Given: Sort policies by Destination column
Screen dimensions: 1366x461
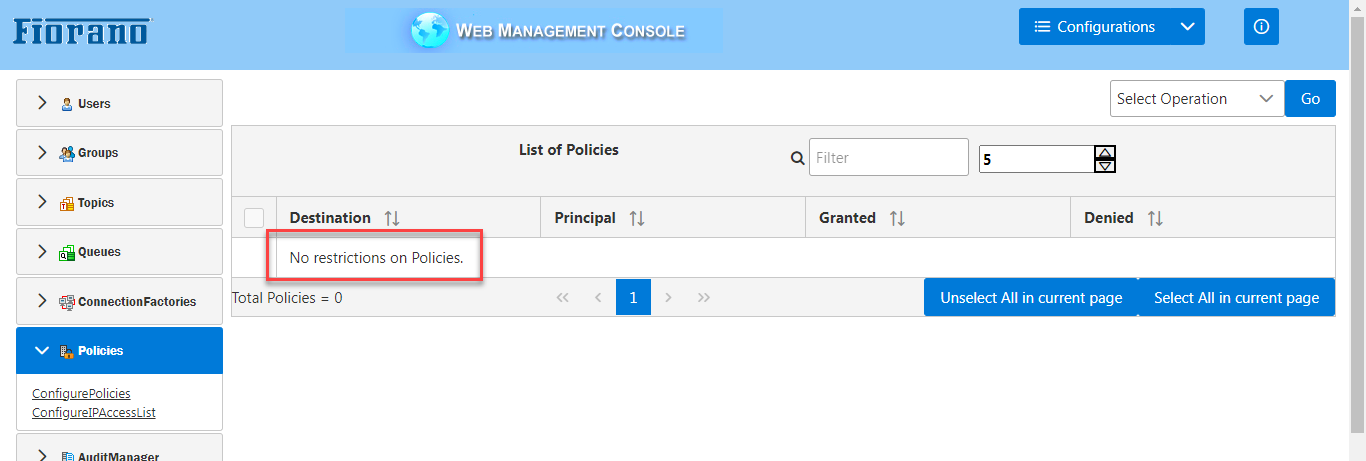Looking at the screenshot, I should tap(392, 218).
